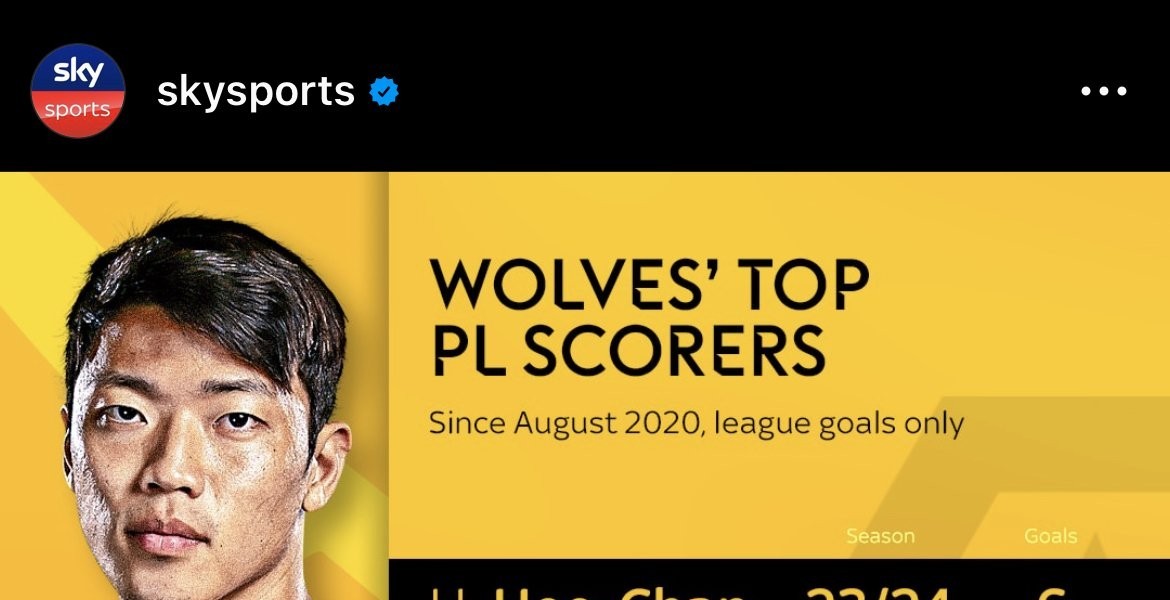
Task: Click the word TOP in headline
Action: [x=810, y=284]
